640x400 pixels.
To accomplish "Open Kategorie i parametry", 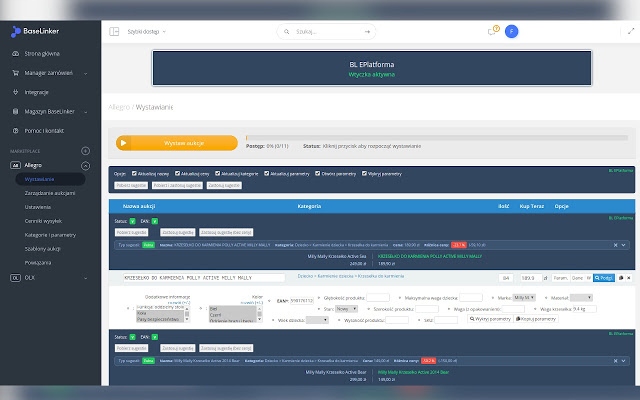I will point(50,235).
